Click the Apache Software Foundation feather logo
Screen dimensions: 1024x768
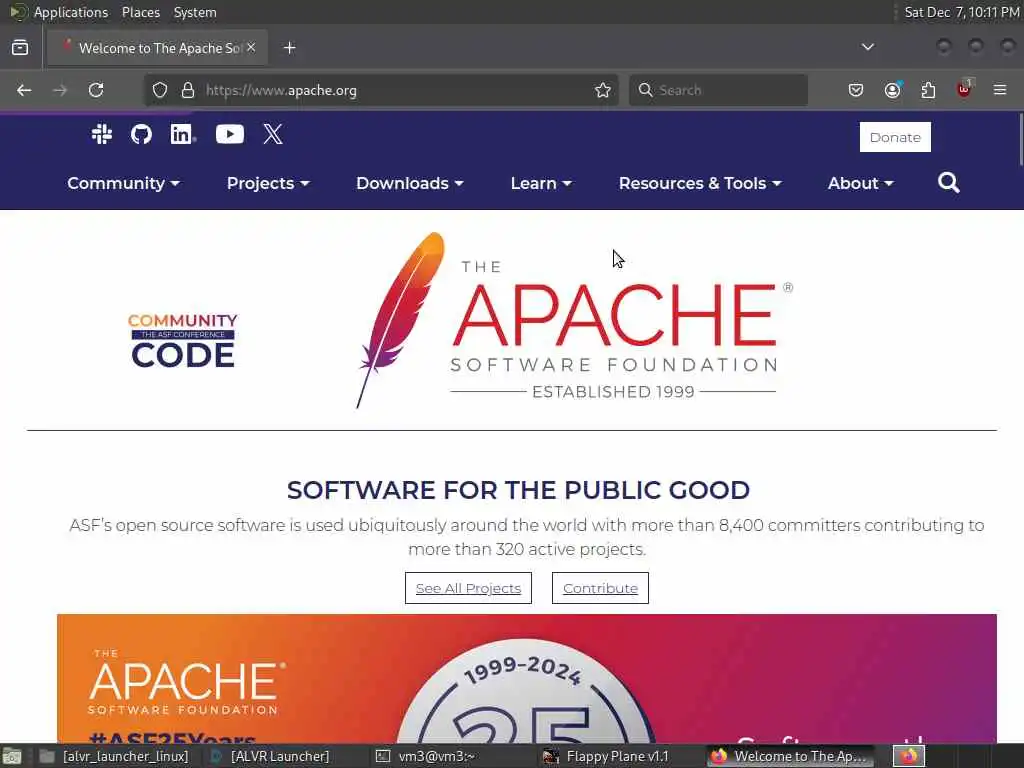(x=574, y=320)
